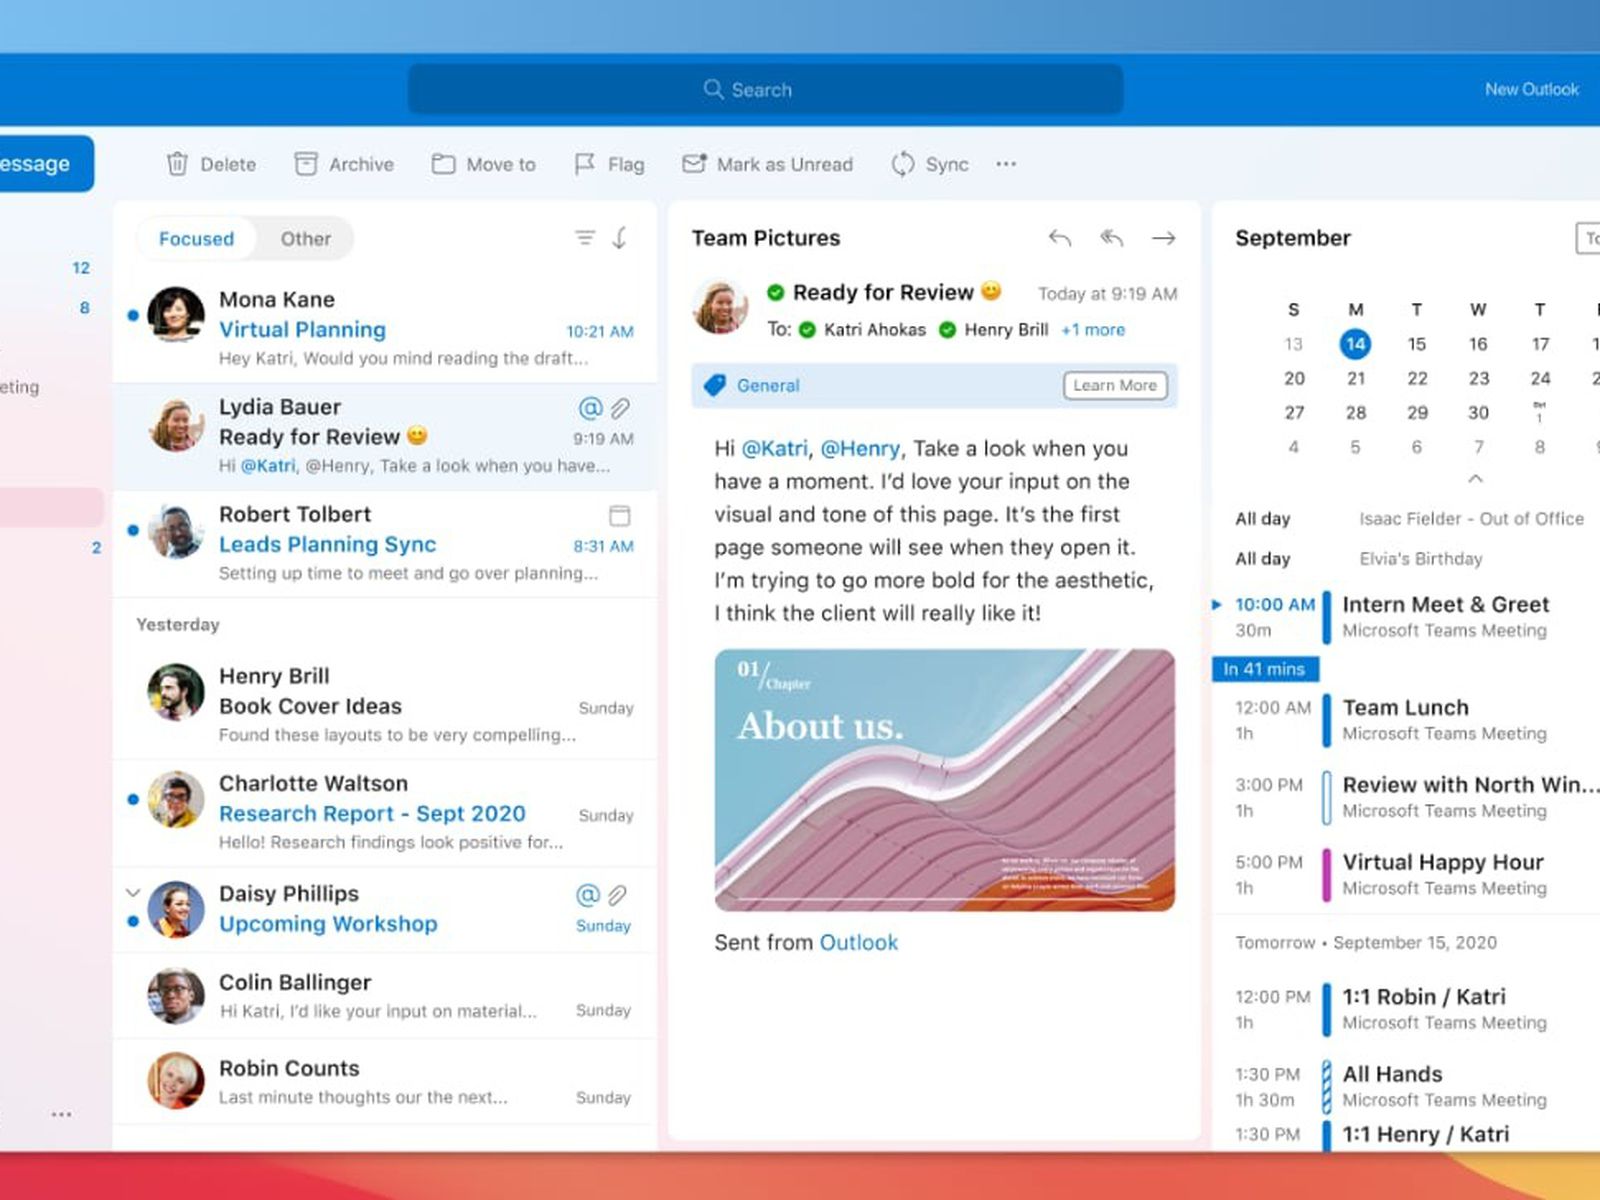Click the Sync icon
The image size is (1600, 1200).
coord(903,164)
